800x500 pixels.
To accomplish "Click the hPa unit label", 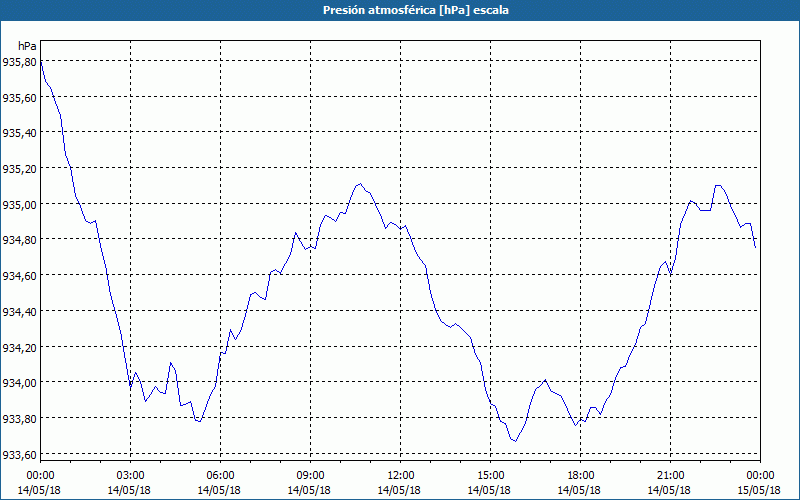I will [28, 46].
